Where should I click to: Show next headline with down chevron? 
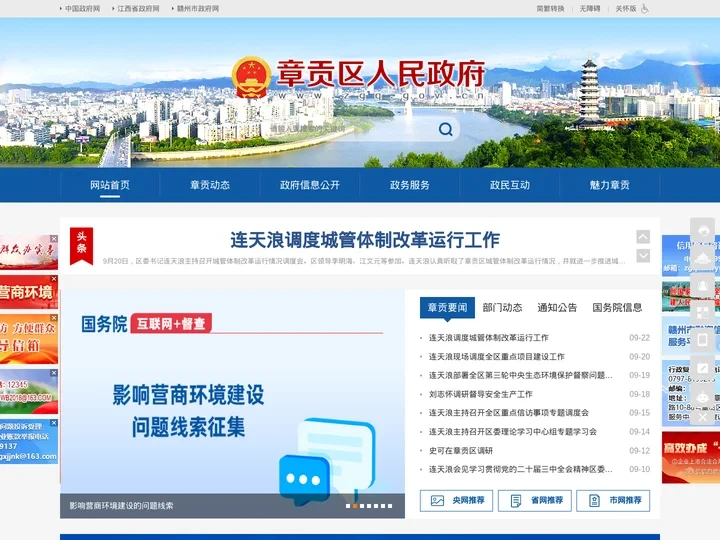(643, 255)
